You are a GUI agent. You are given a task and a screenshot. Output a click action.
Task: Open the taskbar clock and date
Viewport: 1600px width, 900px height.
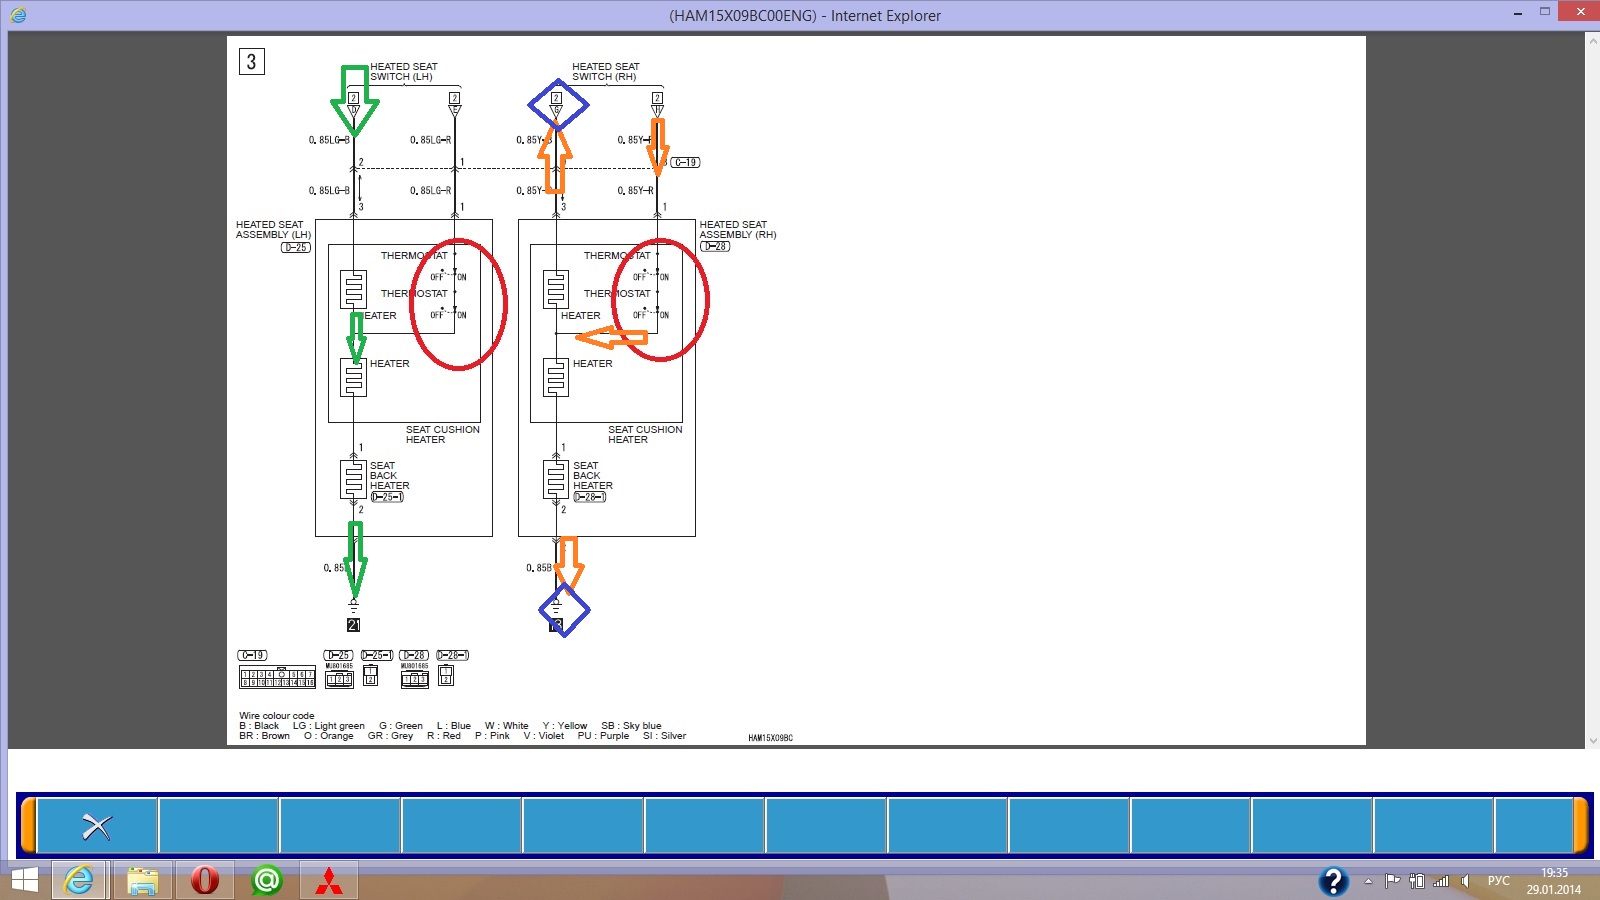1553,881
